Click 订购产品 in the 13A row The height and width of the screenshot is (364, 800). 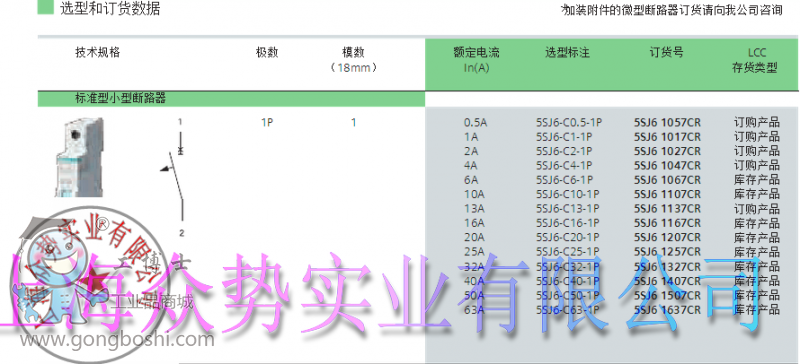757,208
